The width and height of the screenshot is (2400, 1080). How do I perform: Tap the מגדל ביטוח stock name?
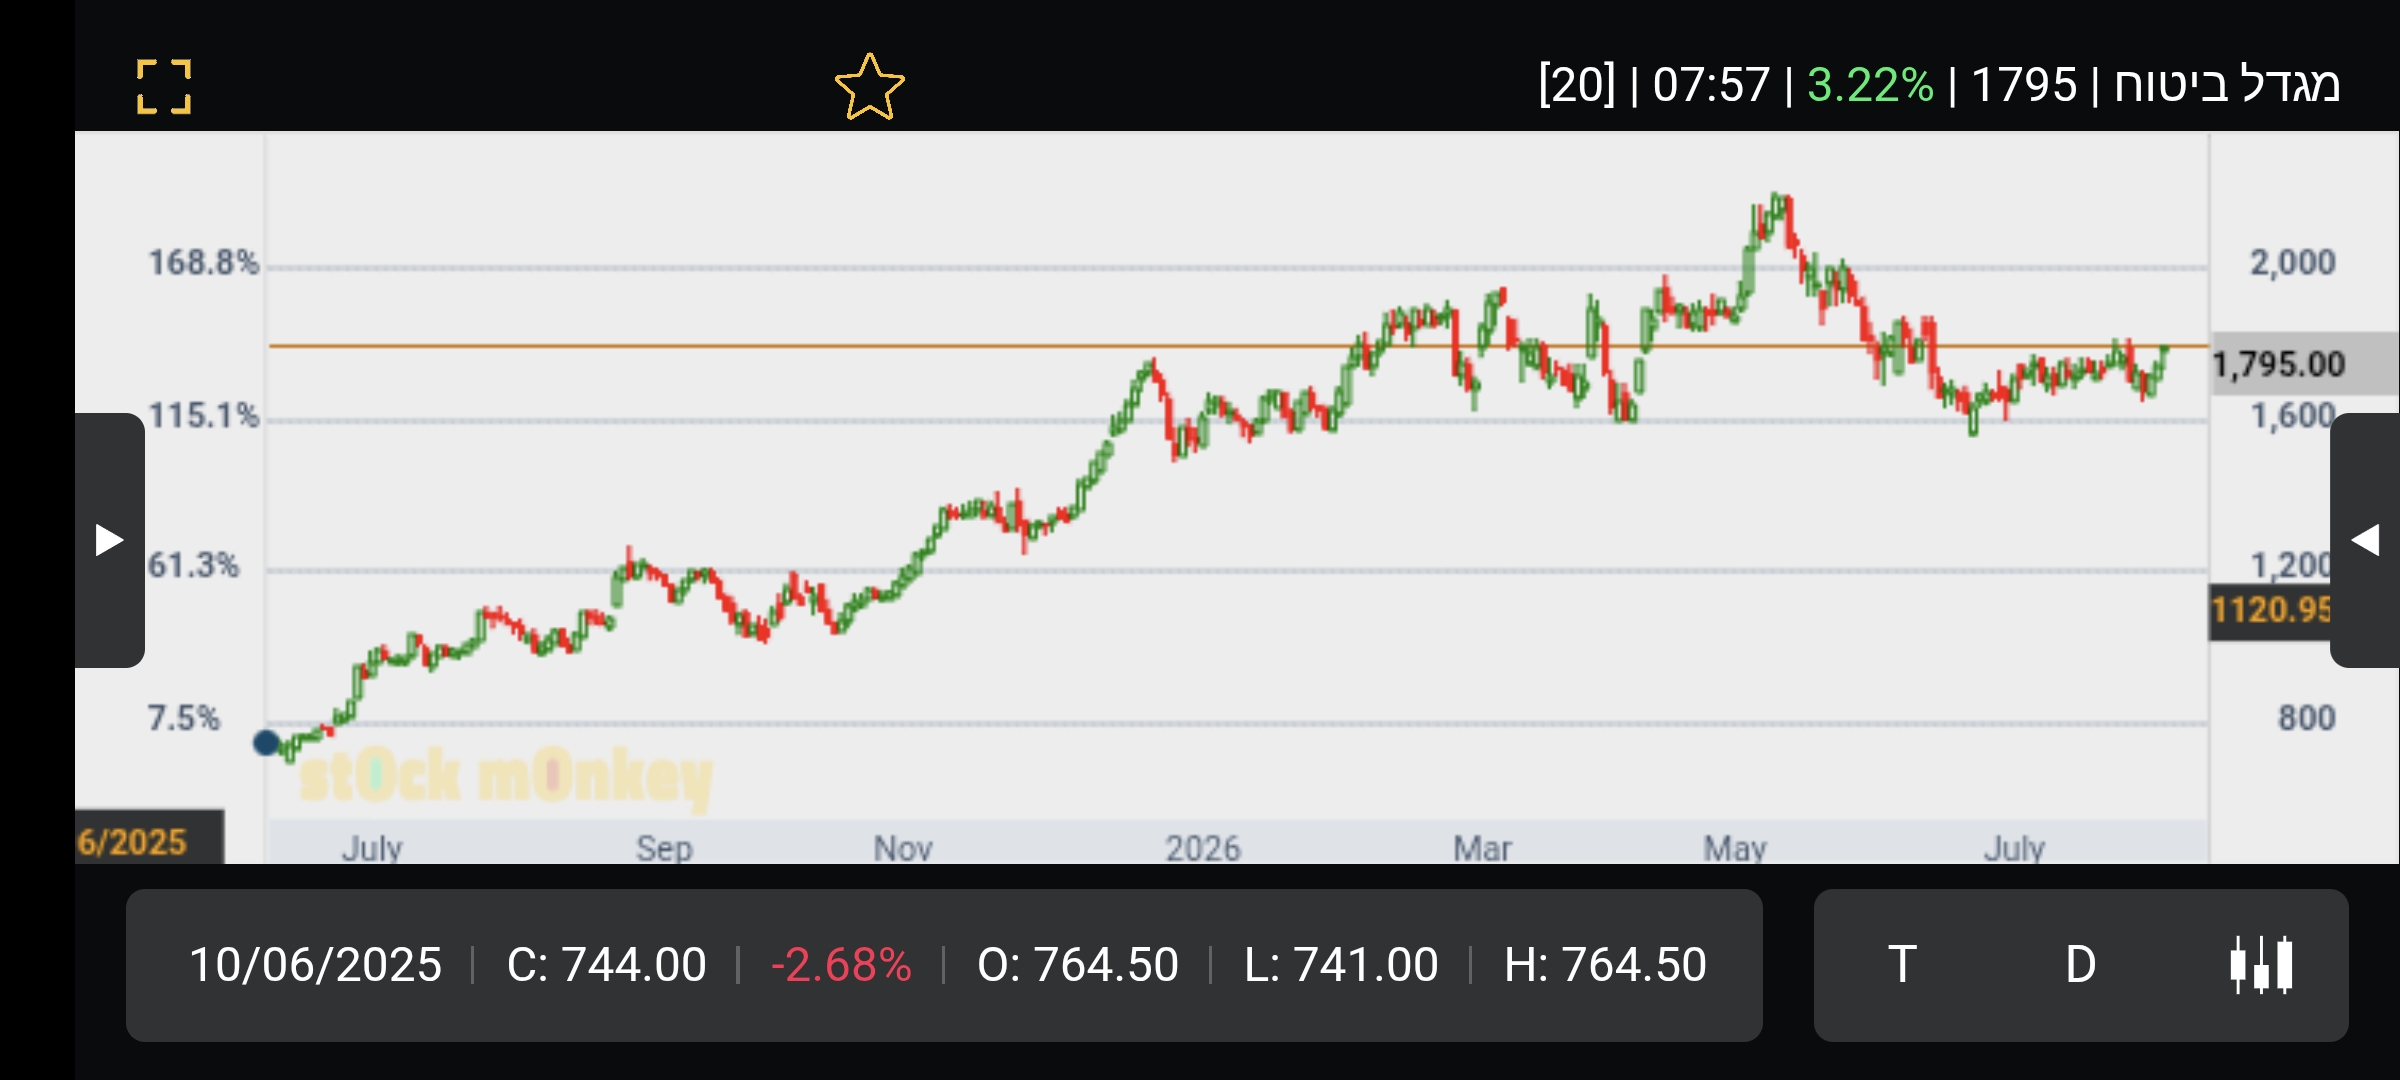click(x=2226, y=84)
